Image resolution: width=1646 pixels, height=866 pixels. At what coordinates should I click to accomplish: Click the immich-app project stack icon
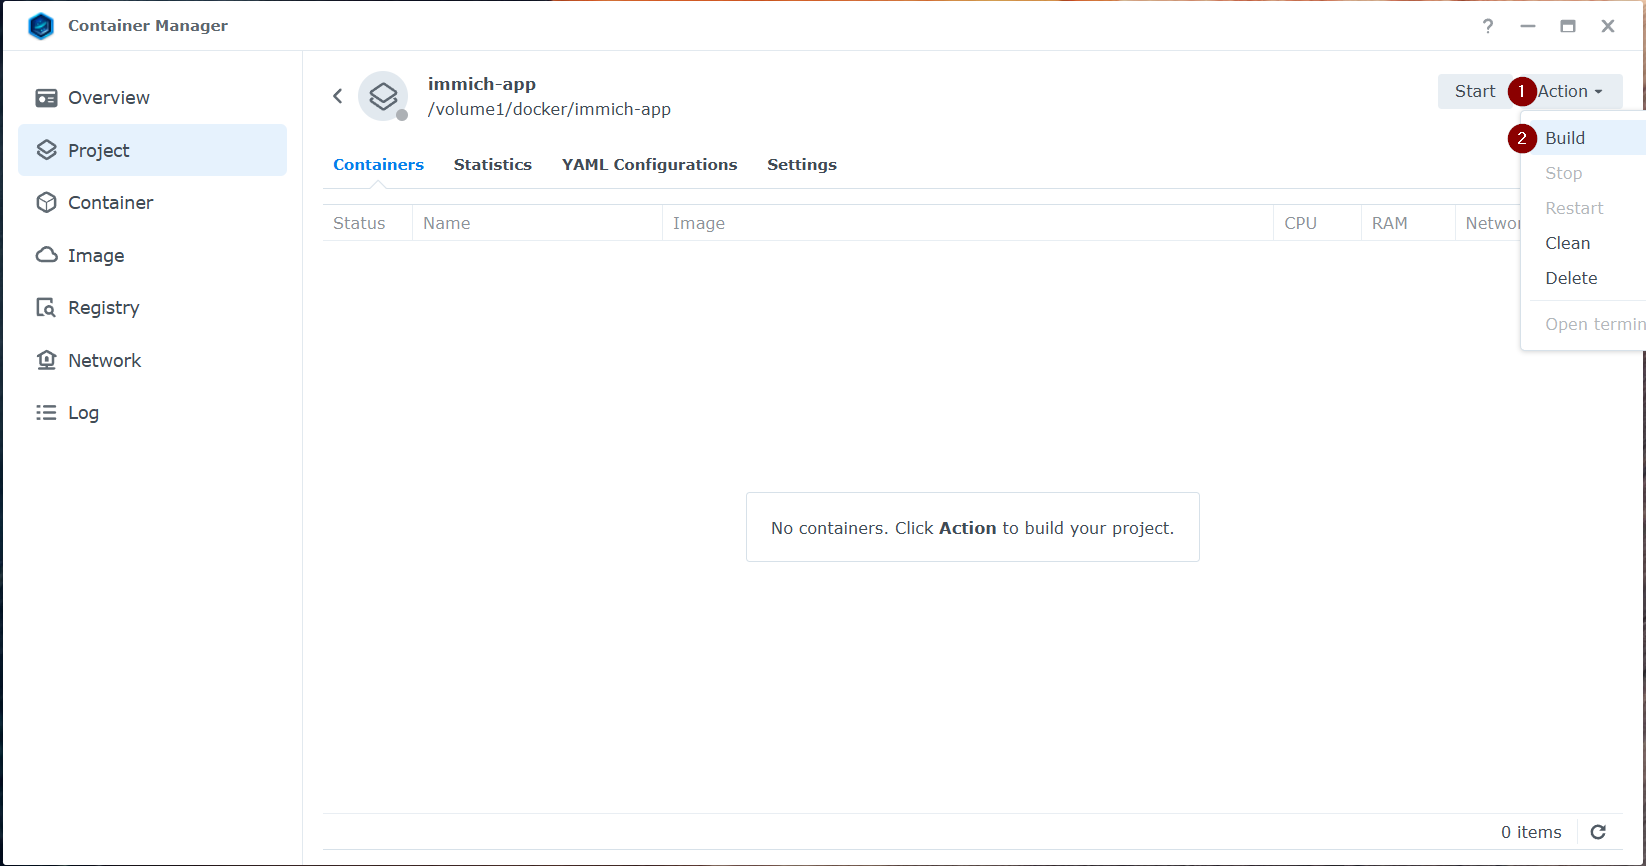pyautogui.click(x=383, y=96)
